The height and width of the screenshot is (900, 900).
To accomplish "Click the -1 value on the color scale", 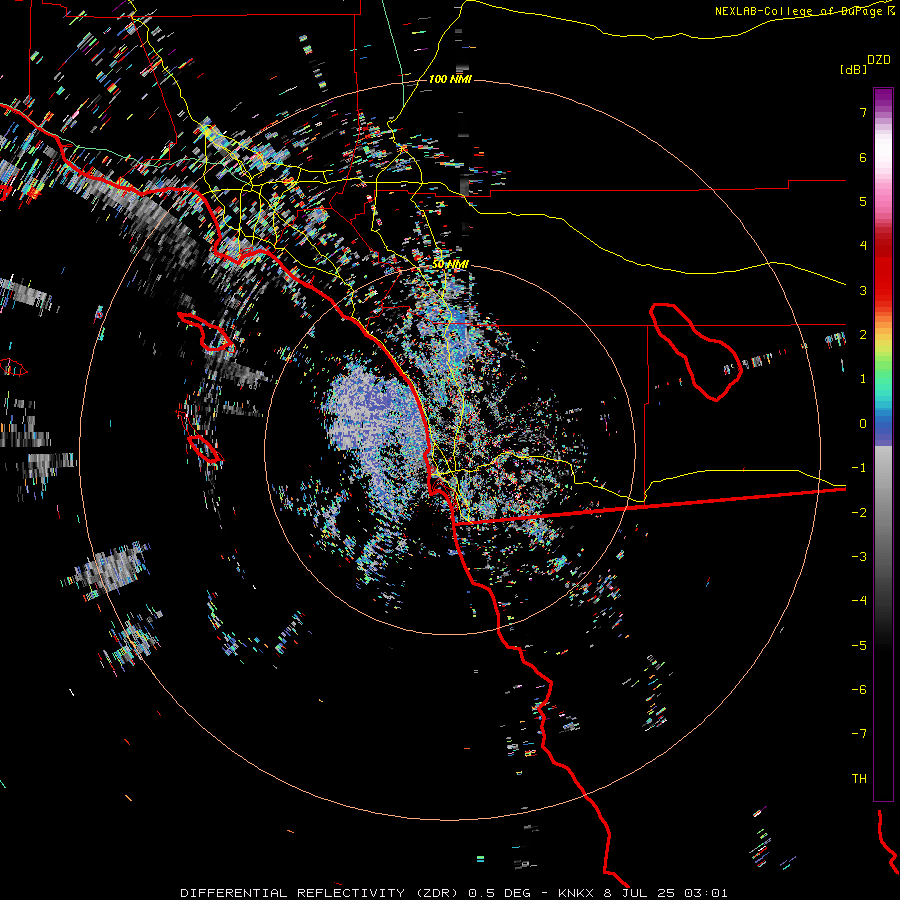I will pos(859,468).
